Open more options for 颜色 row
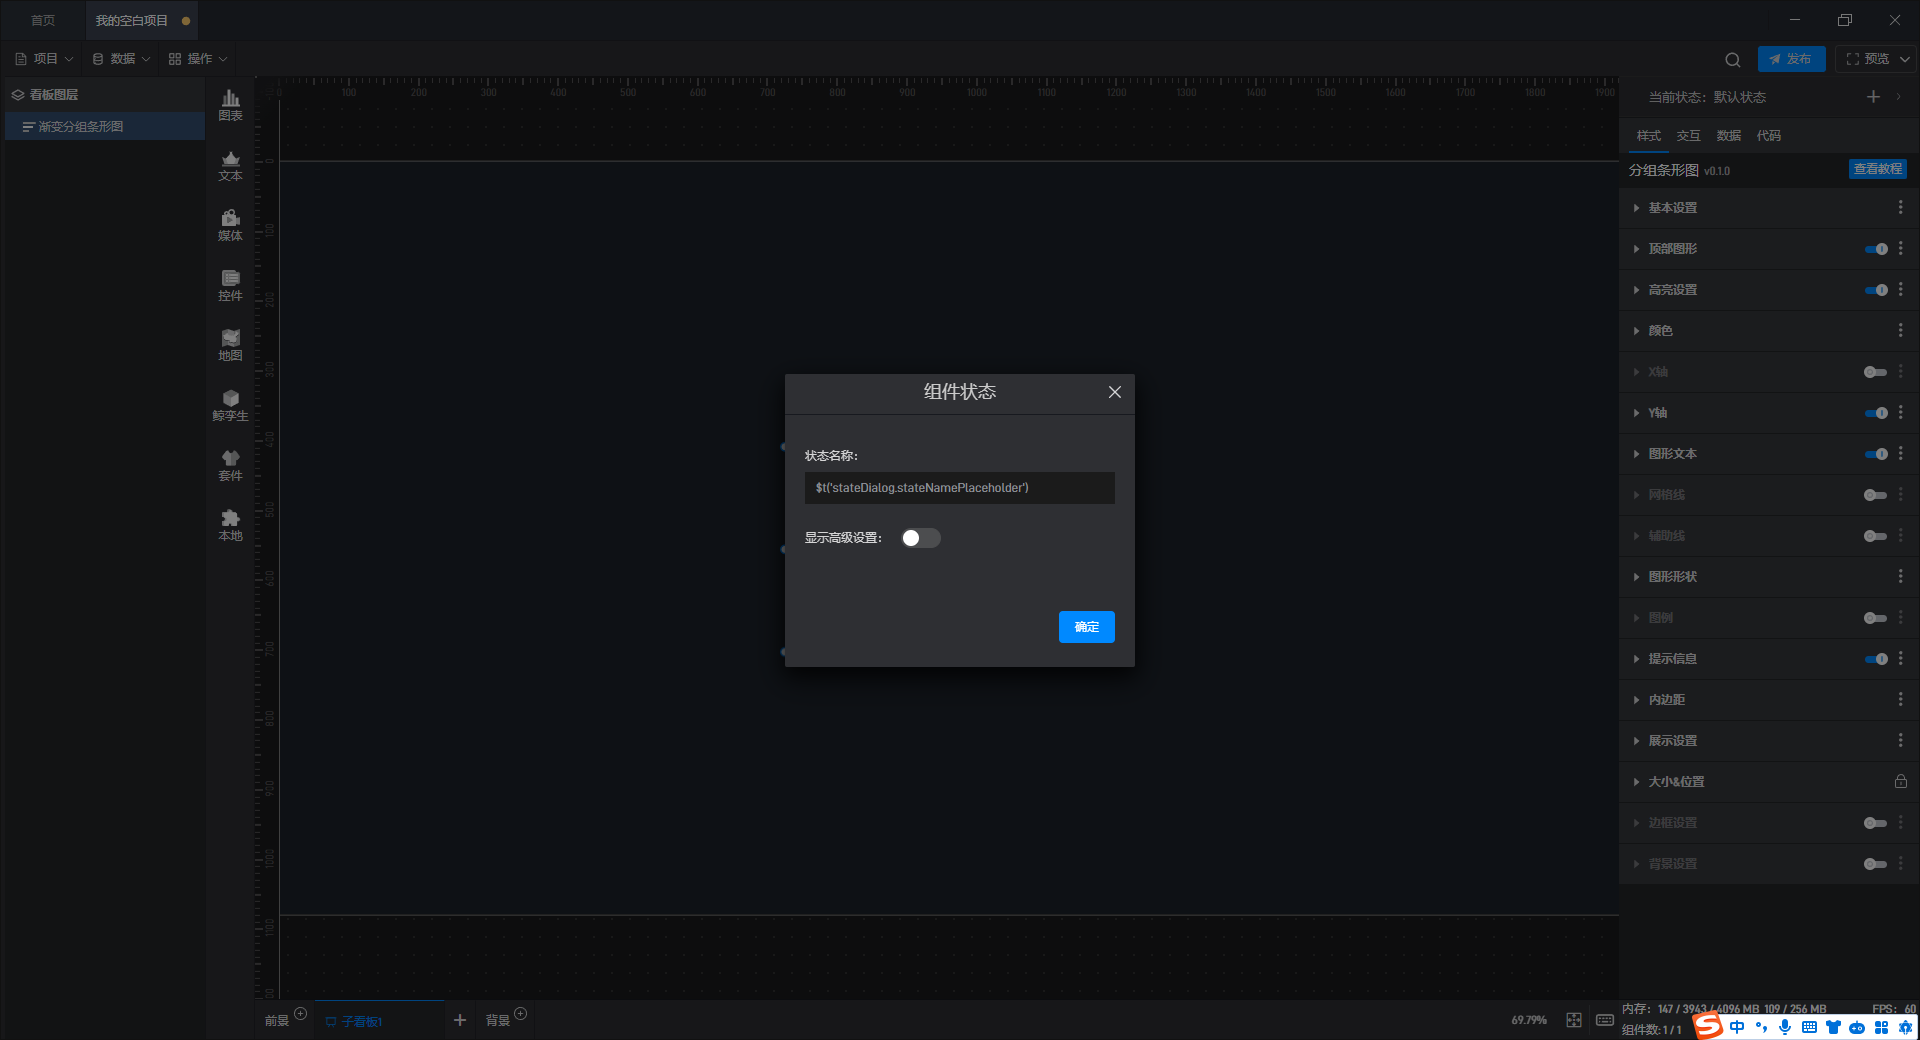The height and width of the screenshot is (1040, 1920). coord(1900,330)
